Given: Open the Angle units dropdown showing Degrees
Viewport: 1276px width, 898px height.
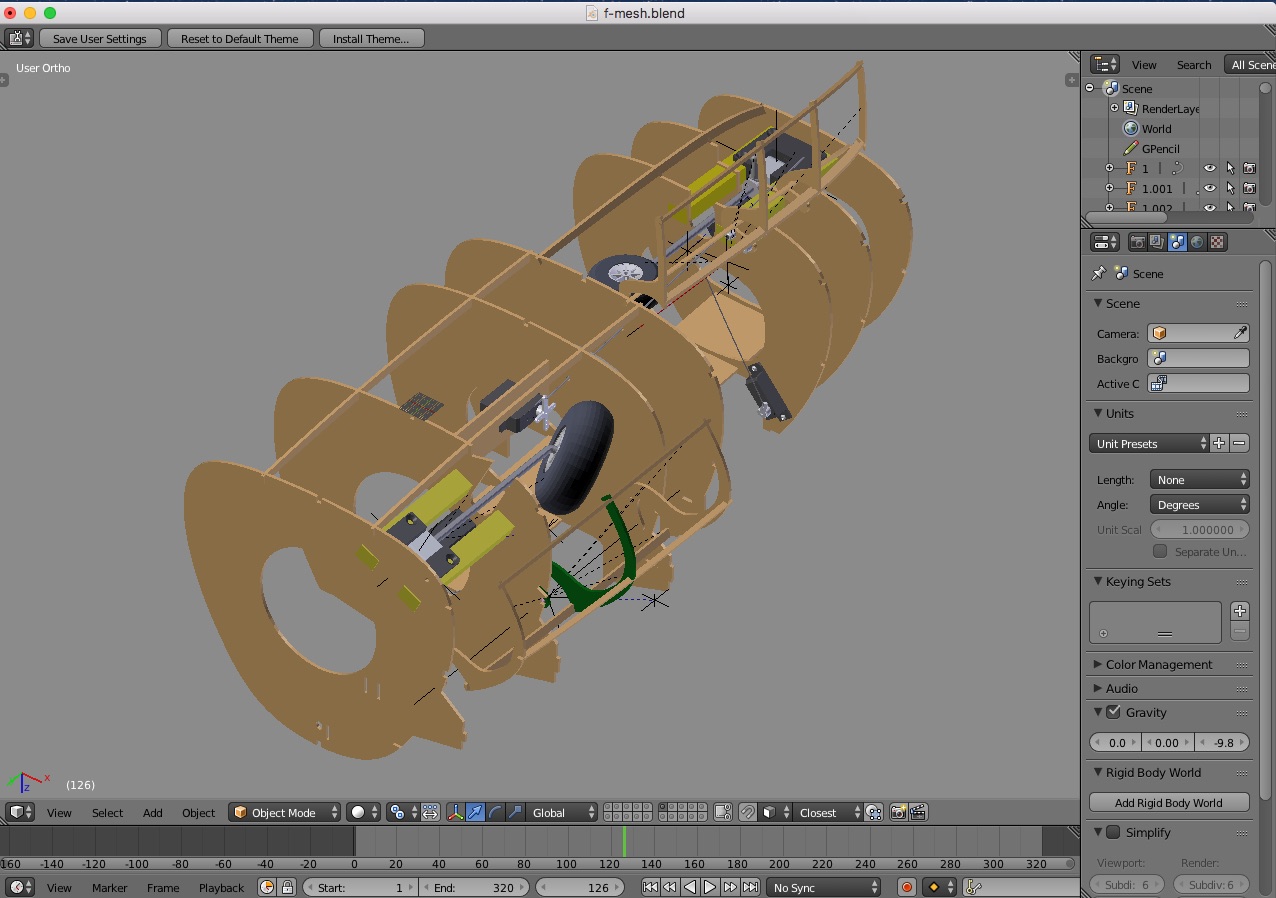Looking at the screenshot, I should coord(1199,505).
